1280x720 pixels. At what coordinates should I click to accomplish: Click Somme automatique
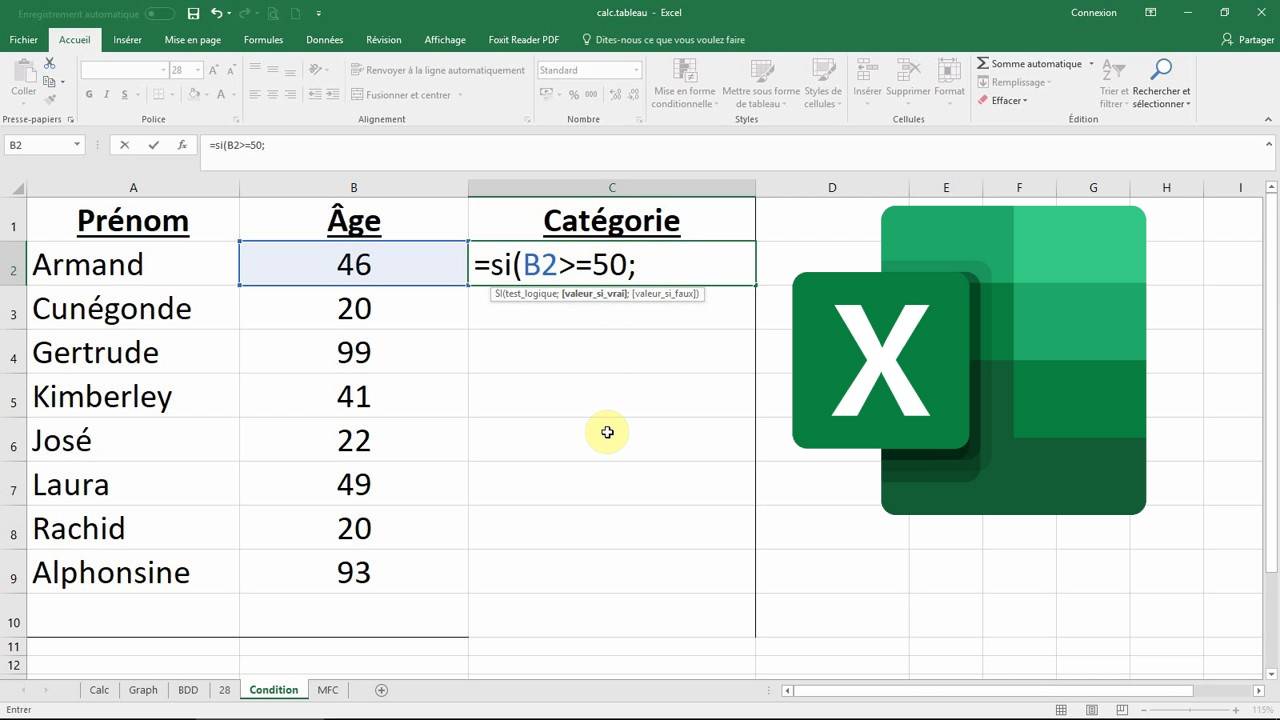(x=1030, y=64)
